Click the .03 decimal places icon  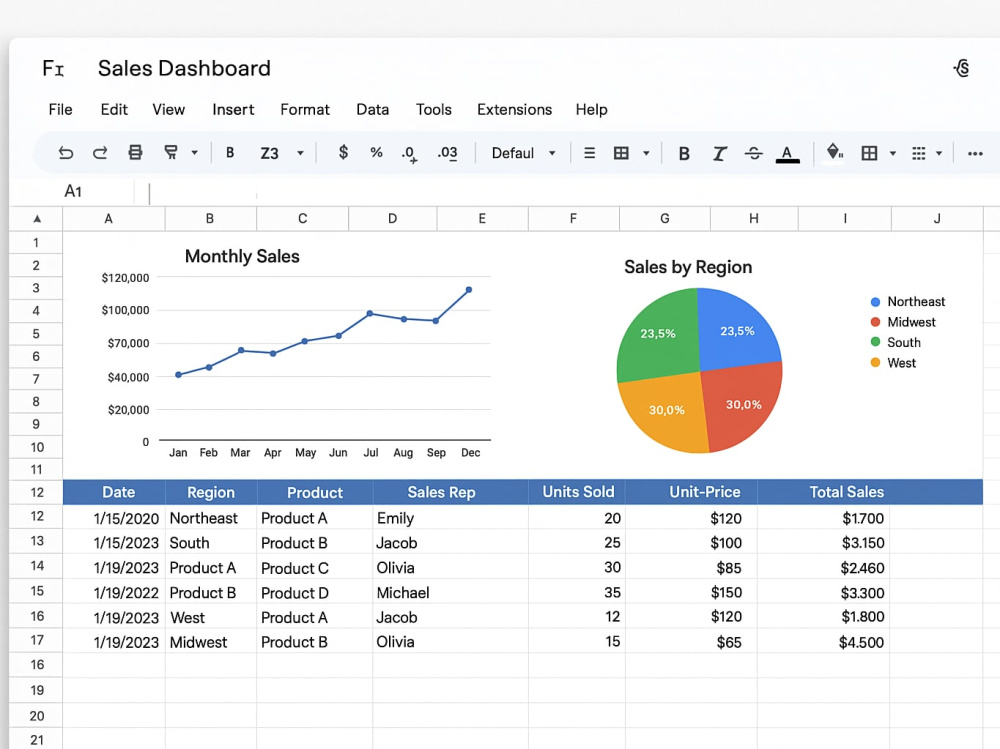pyautogui.click(x=447, y=153)
